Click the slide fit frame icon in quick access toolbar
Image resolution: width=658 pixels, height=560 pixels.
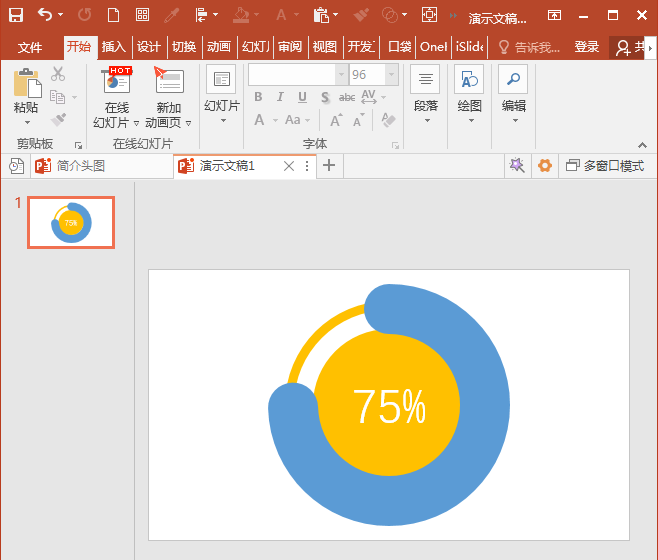(x=429, y=15)
